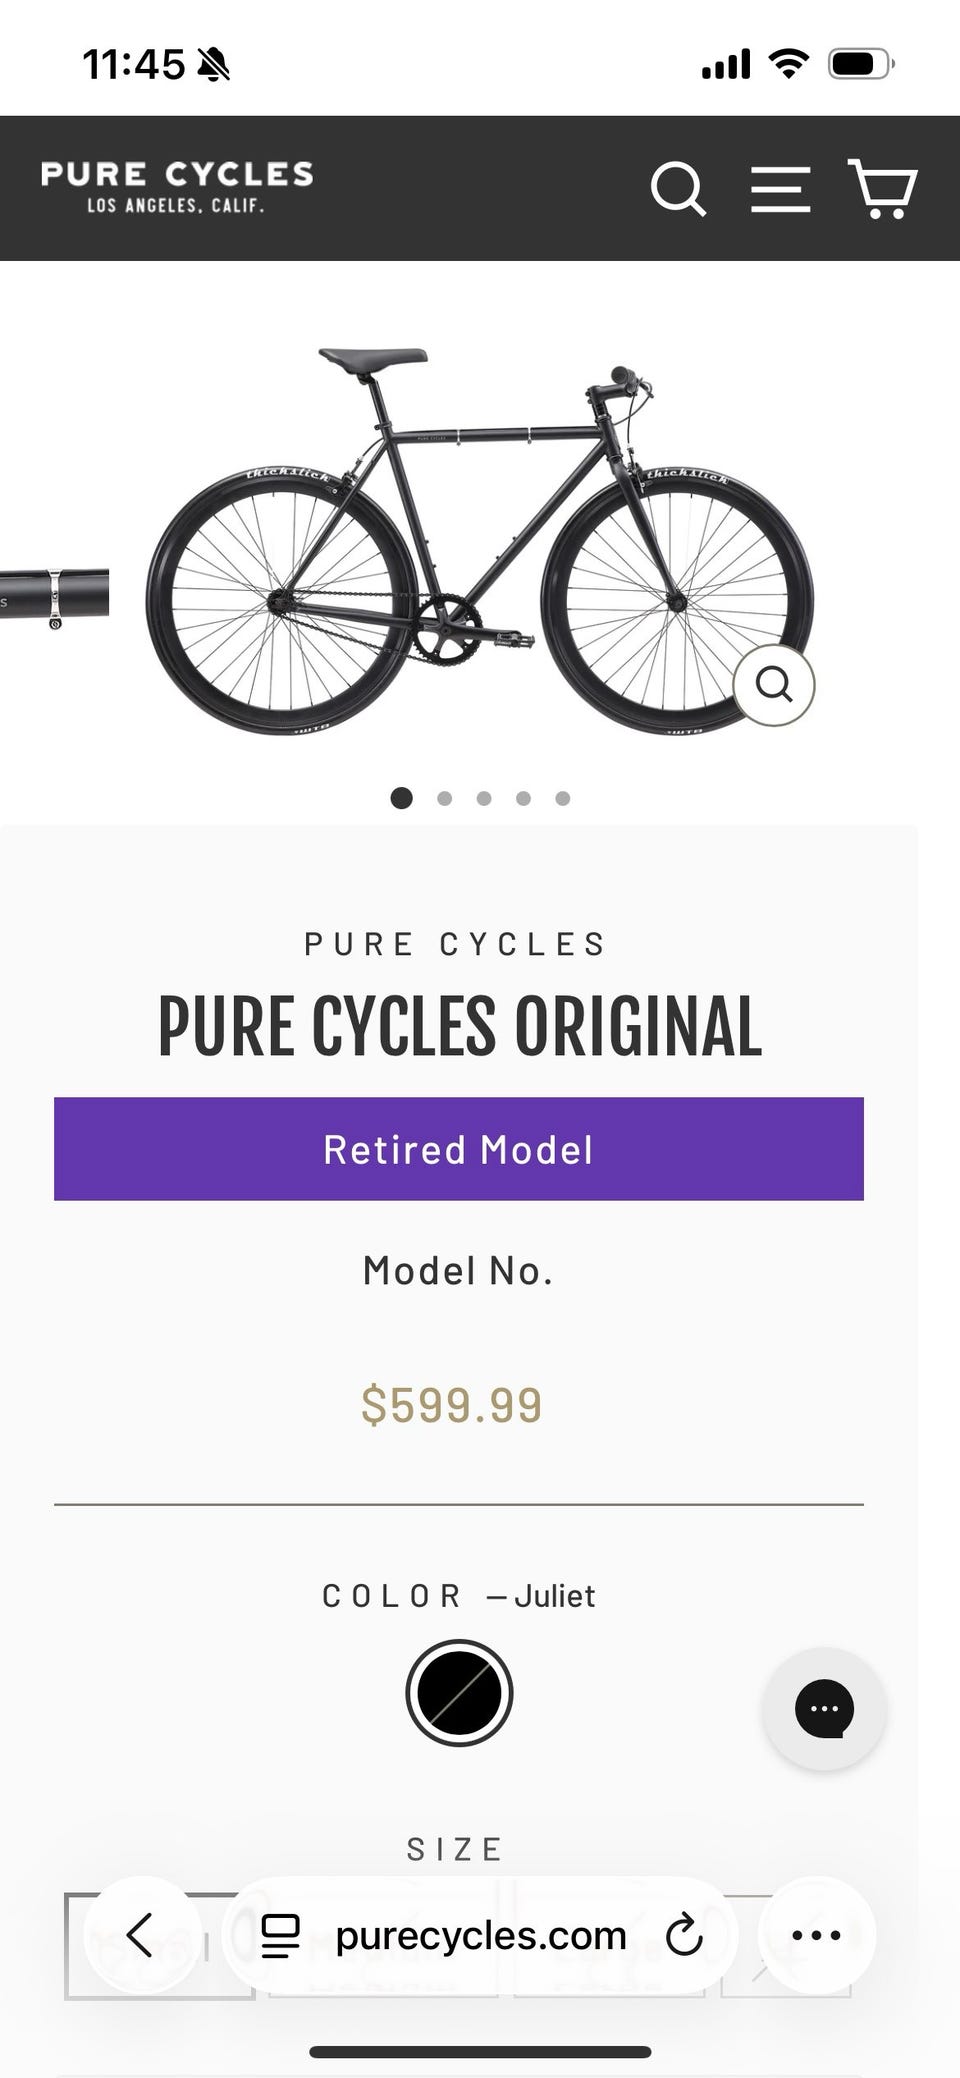The image size is (960, 2078).
Task: Tap the Pure Cycles logo
Action: 177,187
